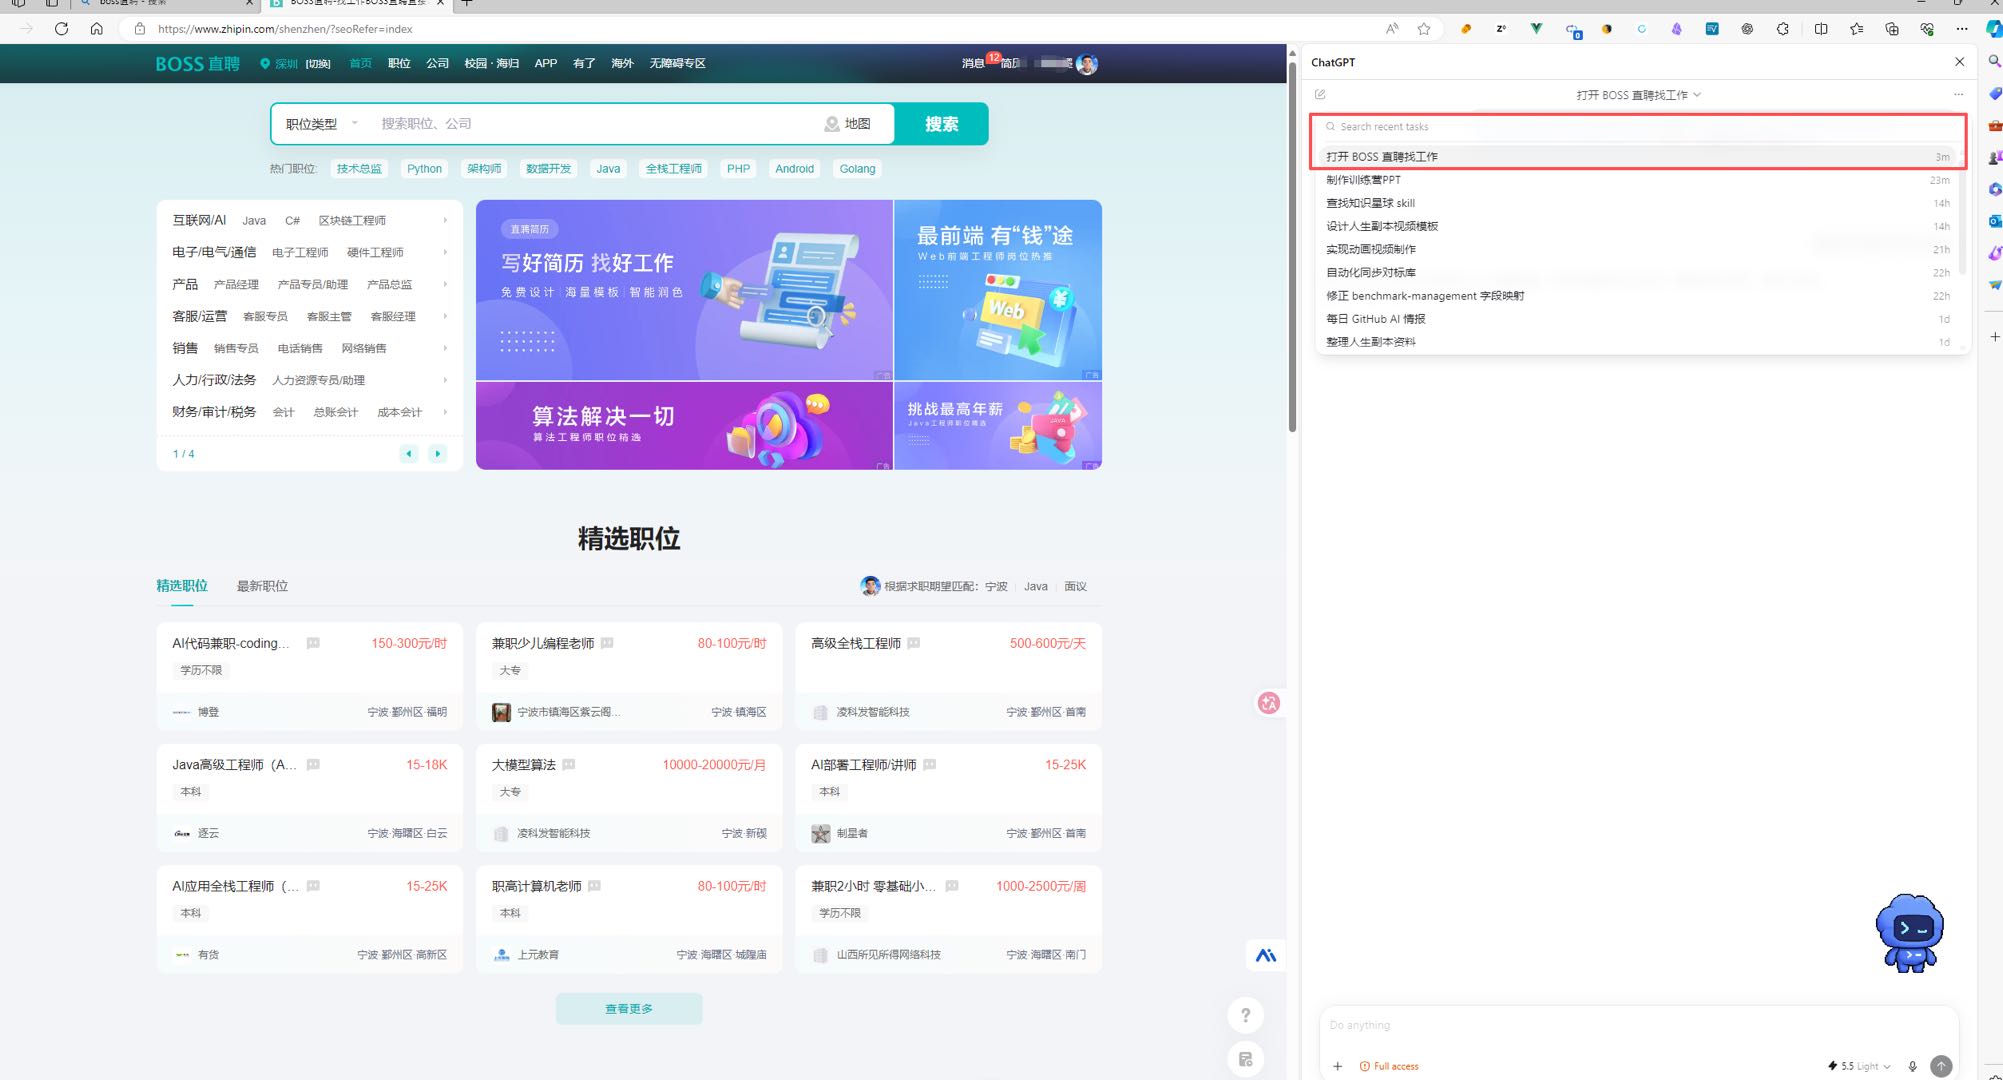Open Read aloud icon in address bar

(1392, 29)
